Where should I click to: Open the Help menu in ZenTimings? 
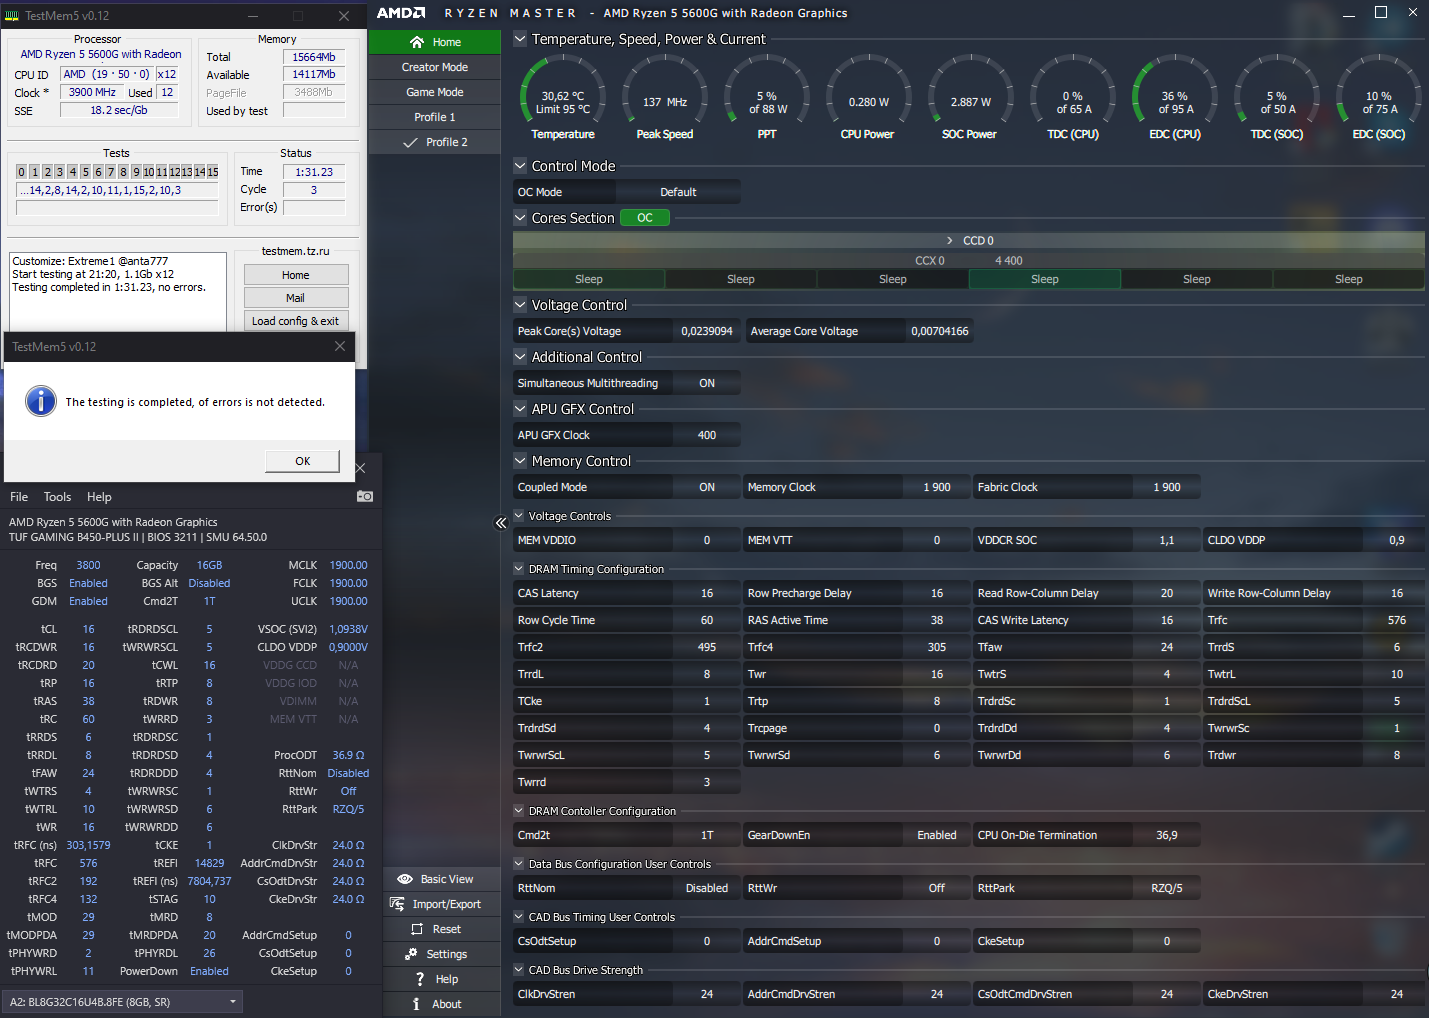(99, 497)
